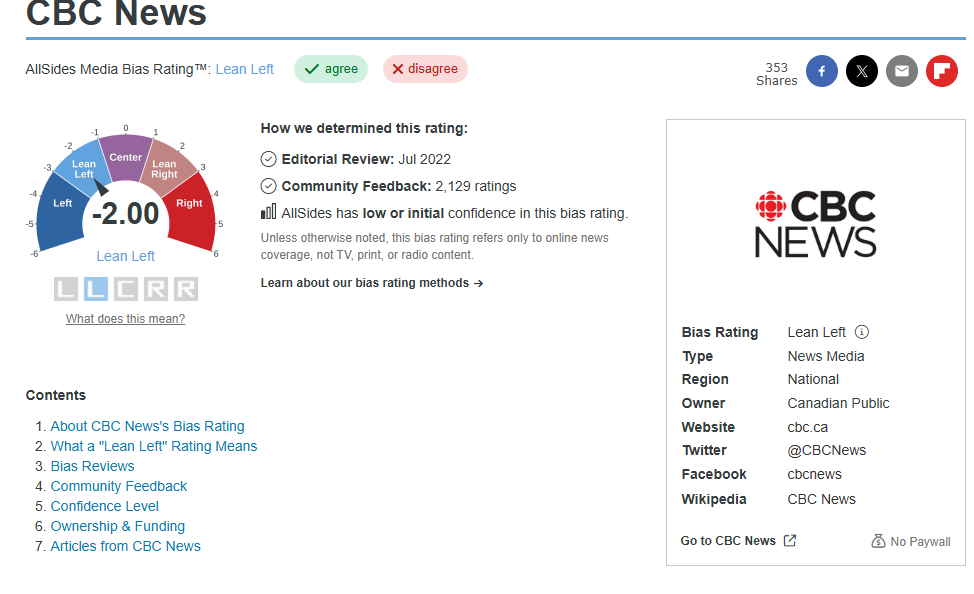Open the Lean Left rating link in header
Image resolution: width=974 pixels, height=594 pixels.
coord(245,69)
